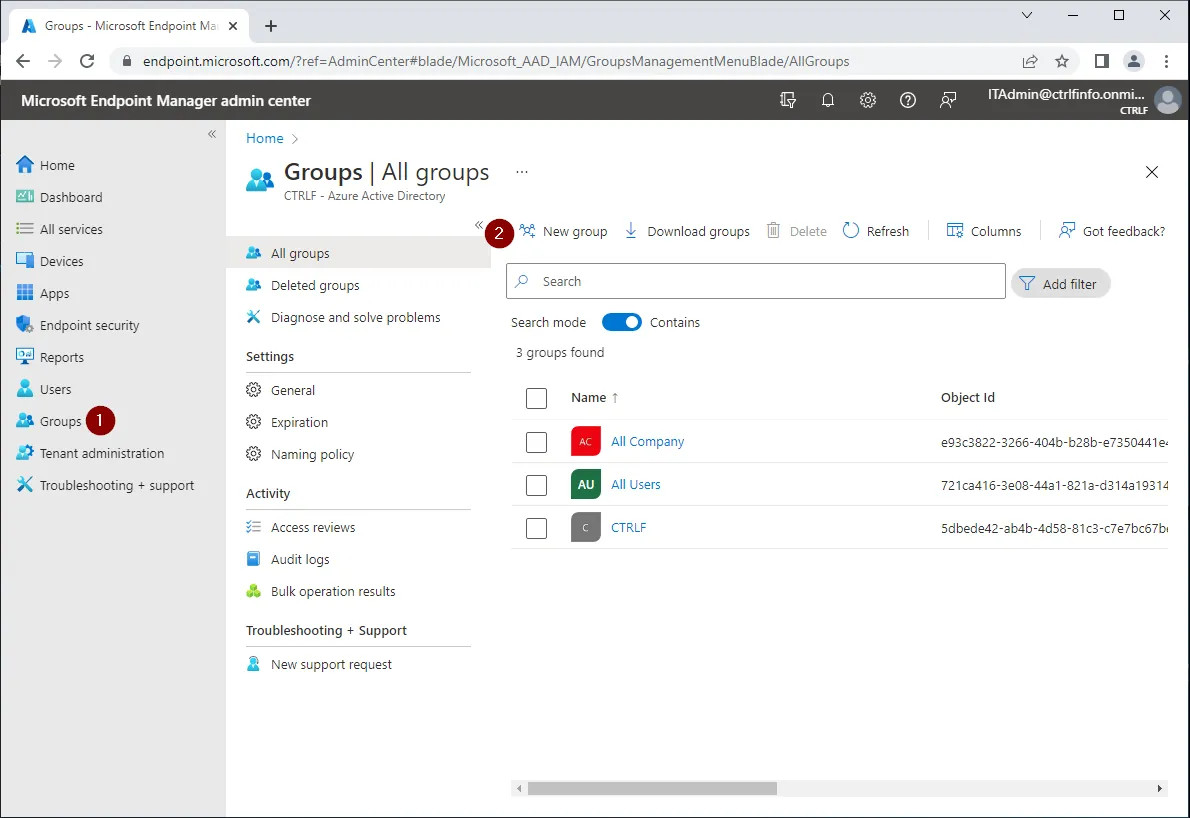Open Reports in the sidebar
Image resolution: width=1190 pixels, height=818 pixels.
[x=50, y=357]
